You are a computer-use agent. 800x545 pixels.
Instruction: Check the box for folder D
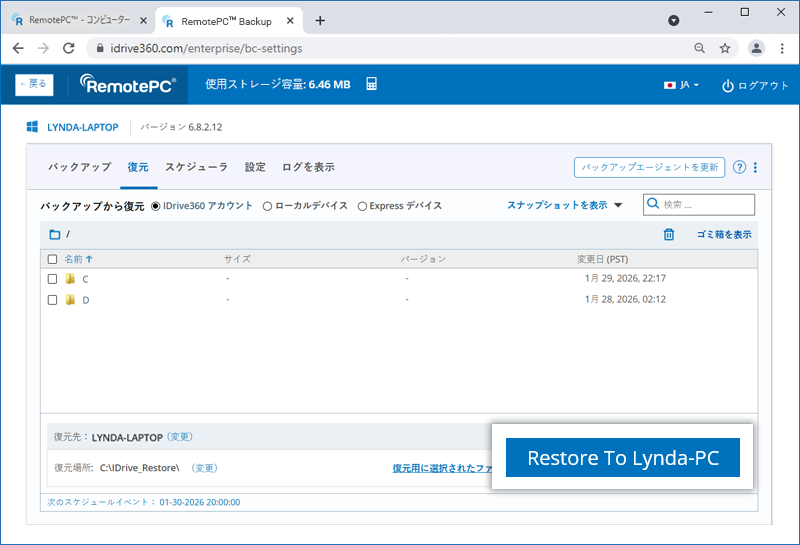tap(52, 300)
